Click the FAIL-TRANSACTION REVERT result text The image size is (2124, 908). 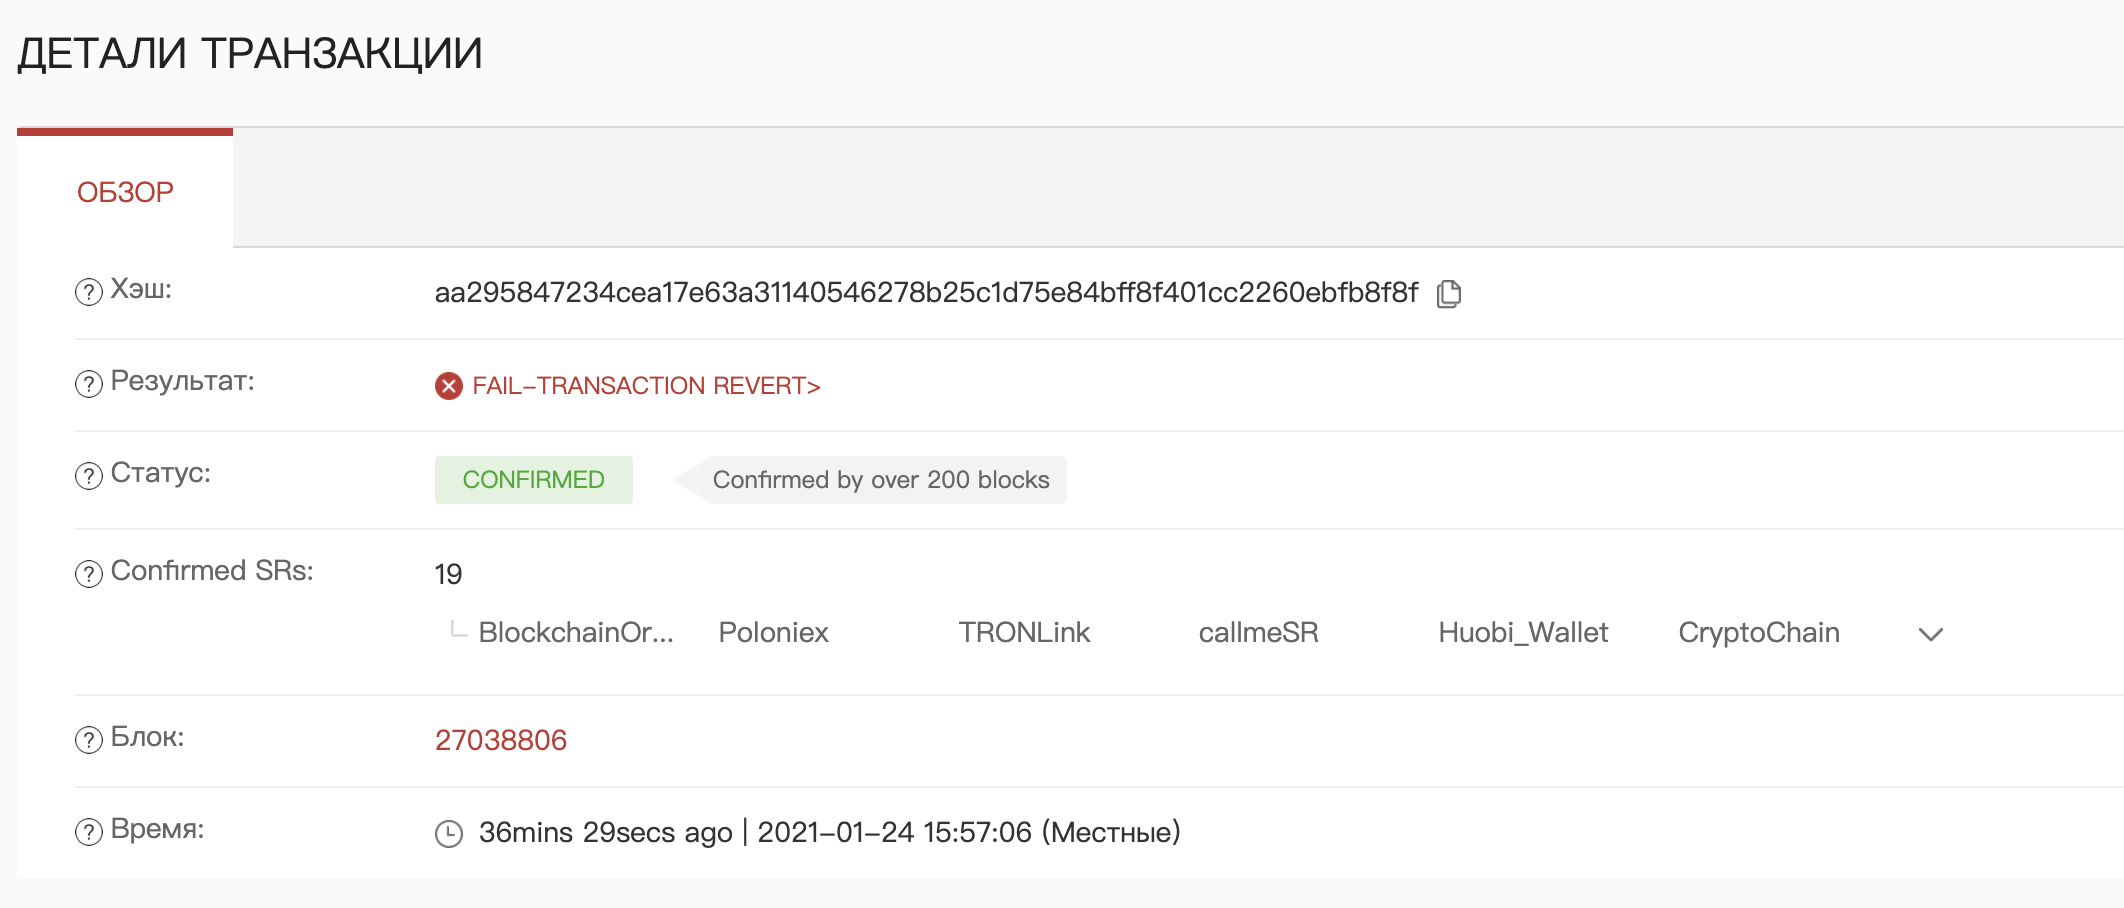coord(646,386)
